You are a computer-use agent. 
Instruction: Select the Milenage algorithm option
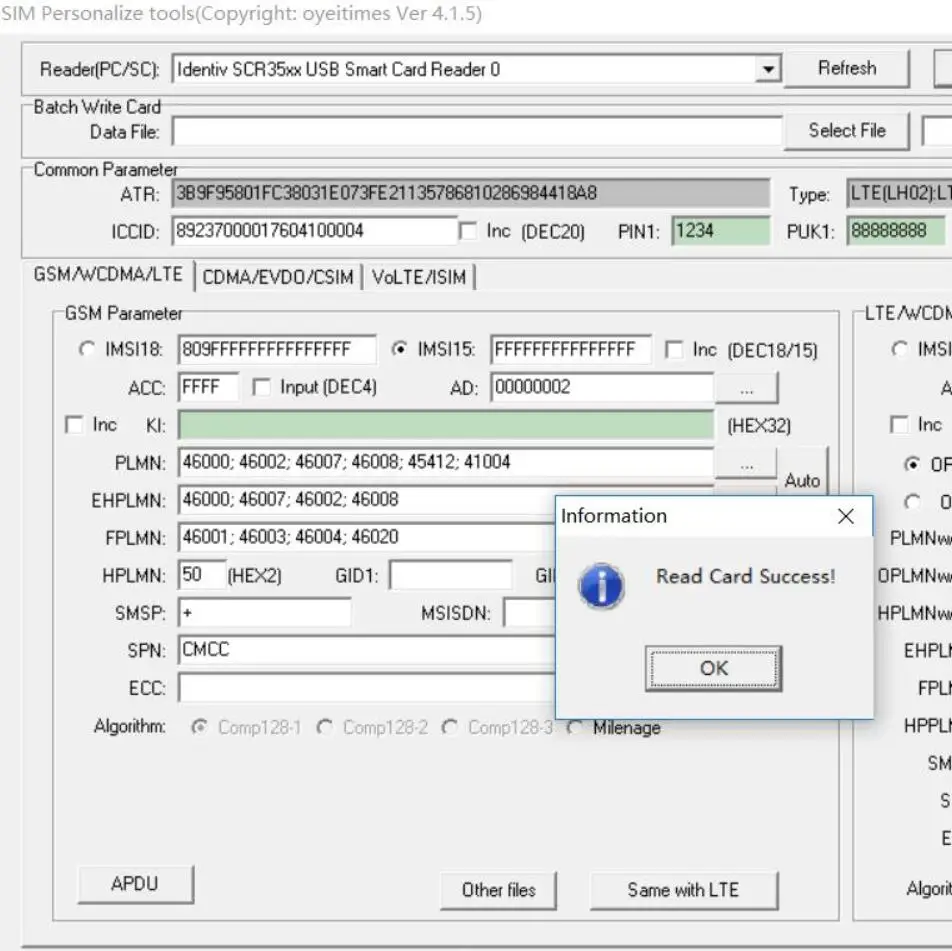click(573, 728)
